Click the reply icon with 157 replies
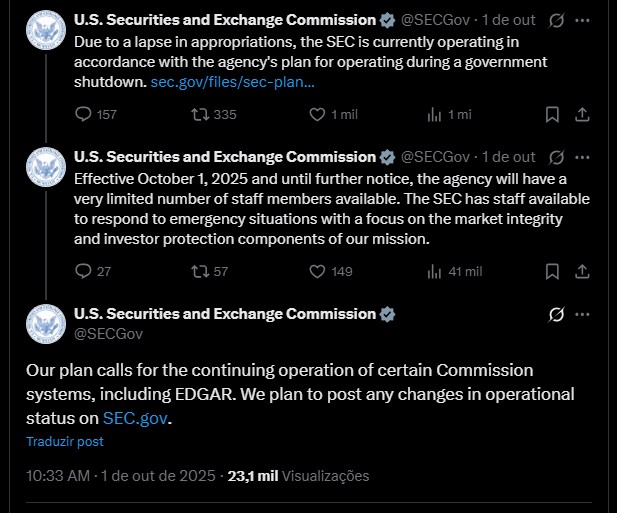This screenshot has height=513, width=617. point(84,114)
